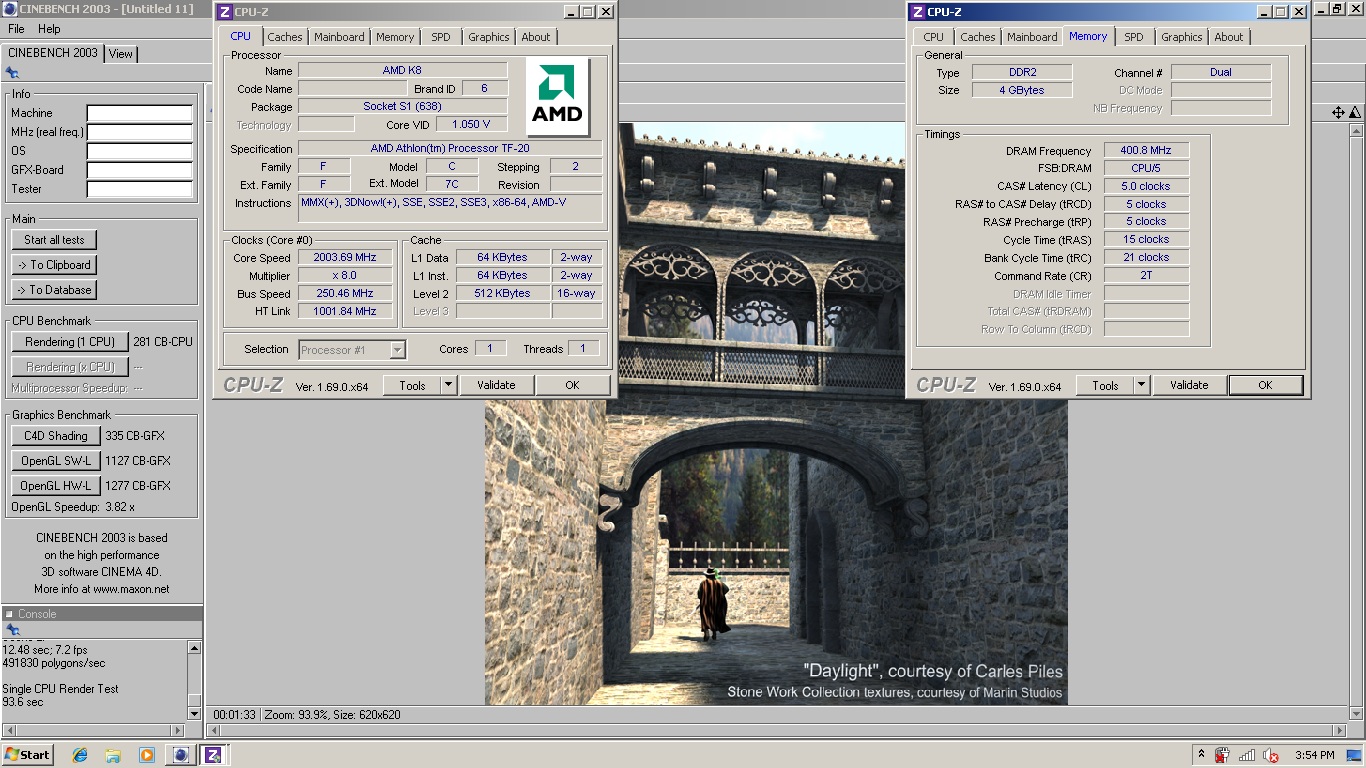Select the CINEBENCH 2003 tab

53,53
